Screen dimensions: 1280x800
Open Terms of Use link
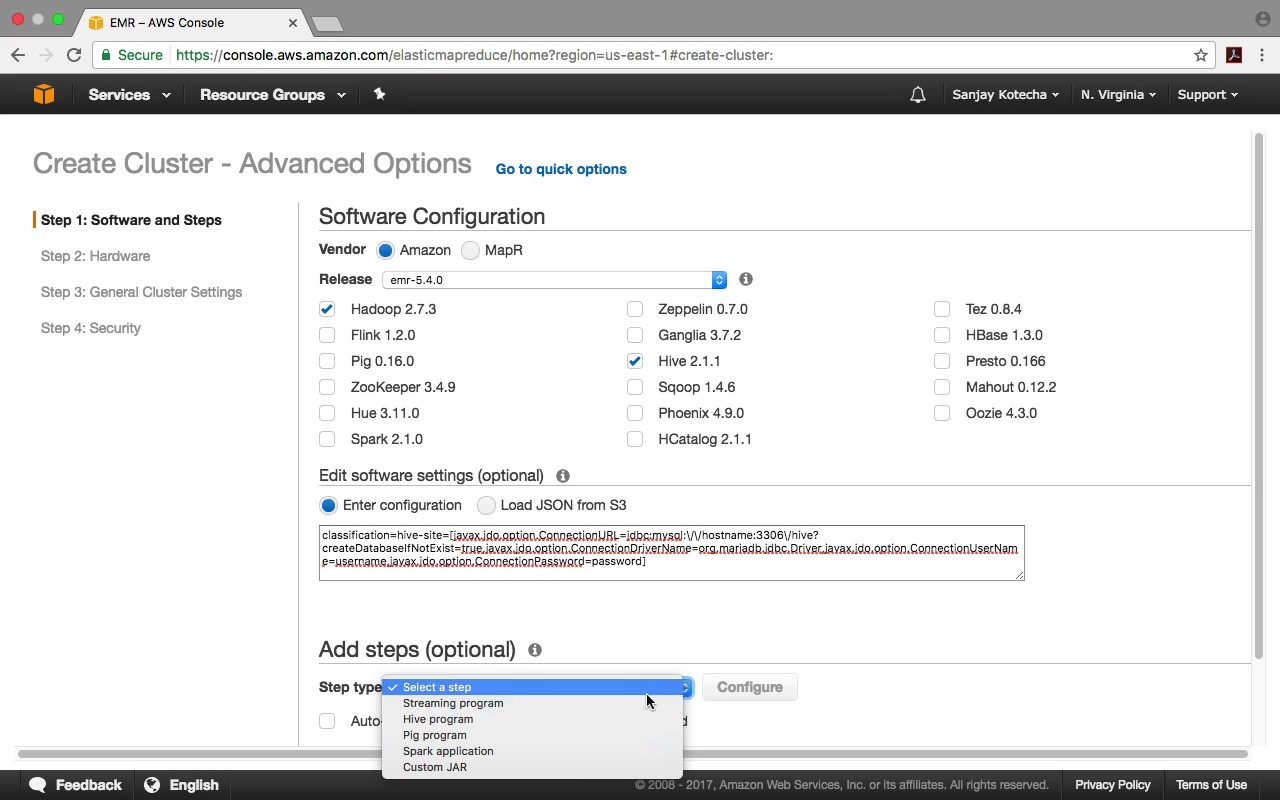pyautogui.click(x=1211, y=785)
